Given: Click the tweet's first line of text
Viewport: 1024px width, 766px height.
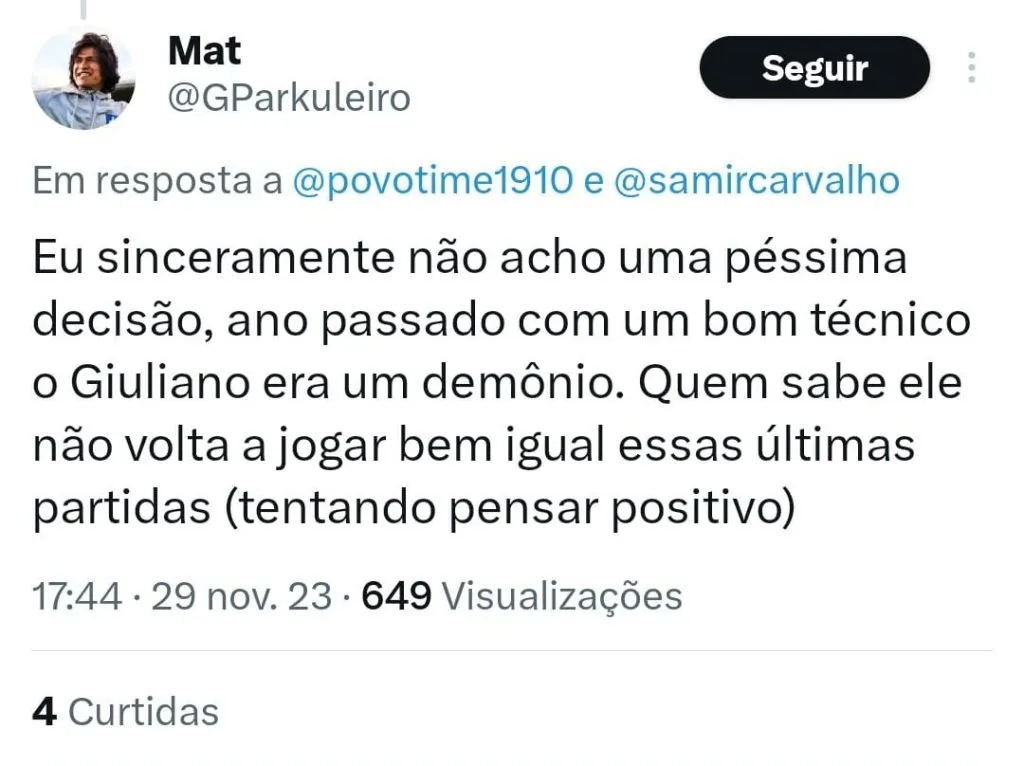Looking at the screenshot, I should (469, 259).
